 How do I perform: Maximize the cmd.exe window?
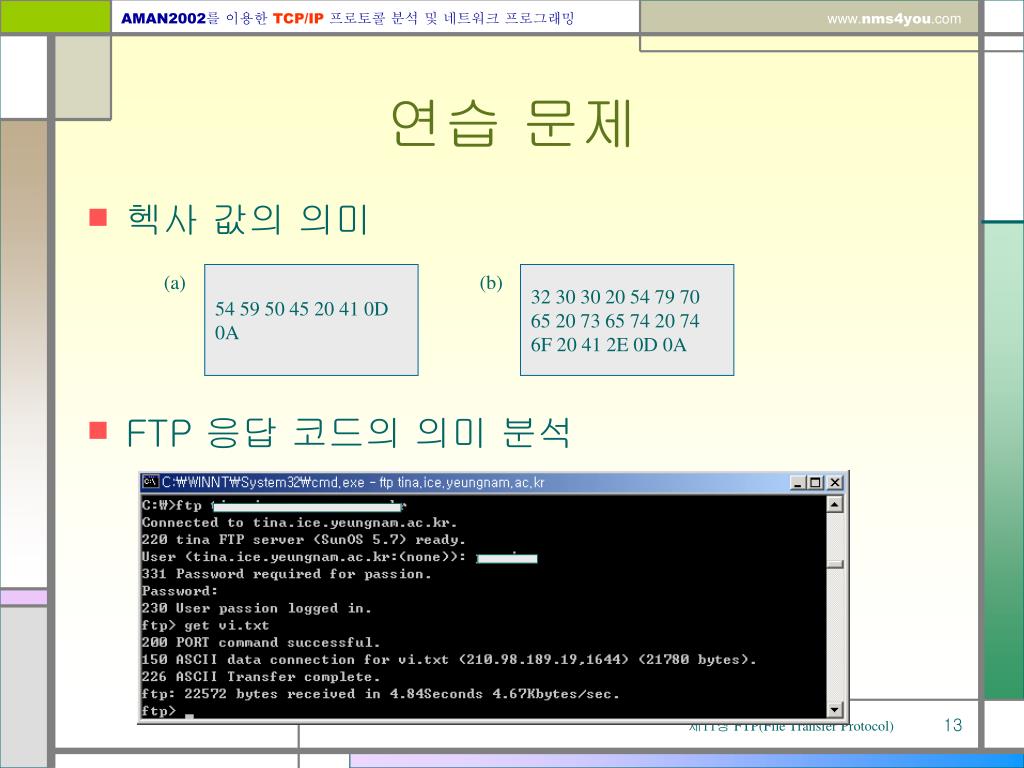[x=815, y=483]
